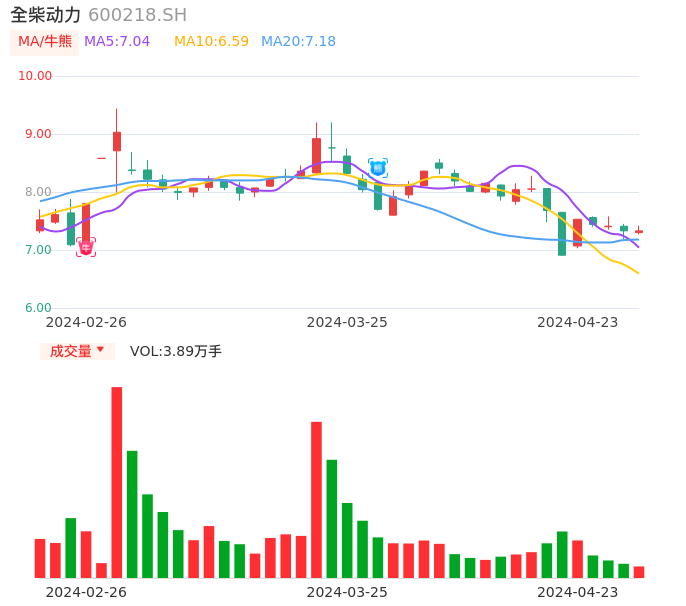Open the 成交量 indicator dropdown

click(x=77, y=351)
